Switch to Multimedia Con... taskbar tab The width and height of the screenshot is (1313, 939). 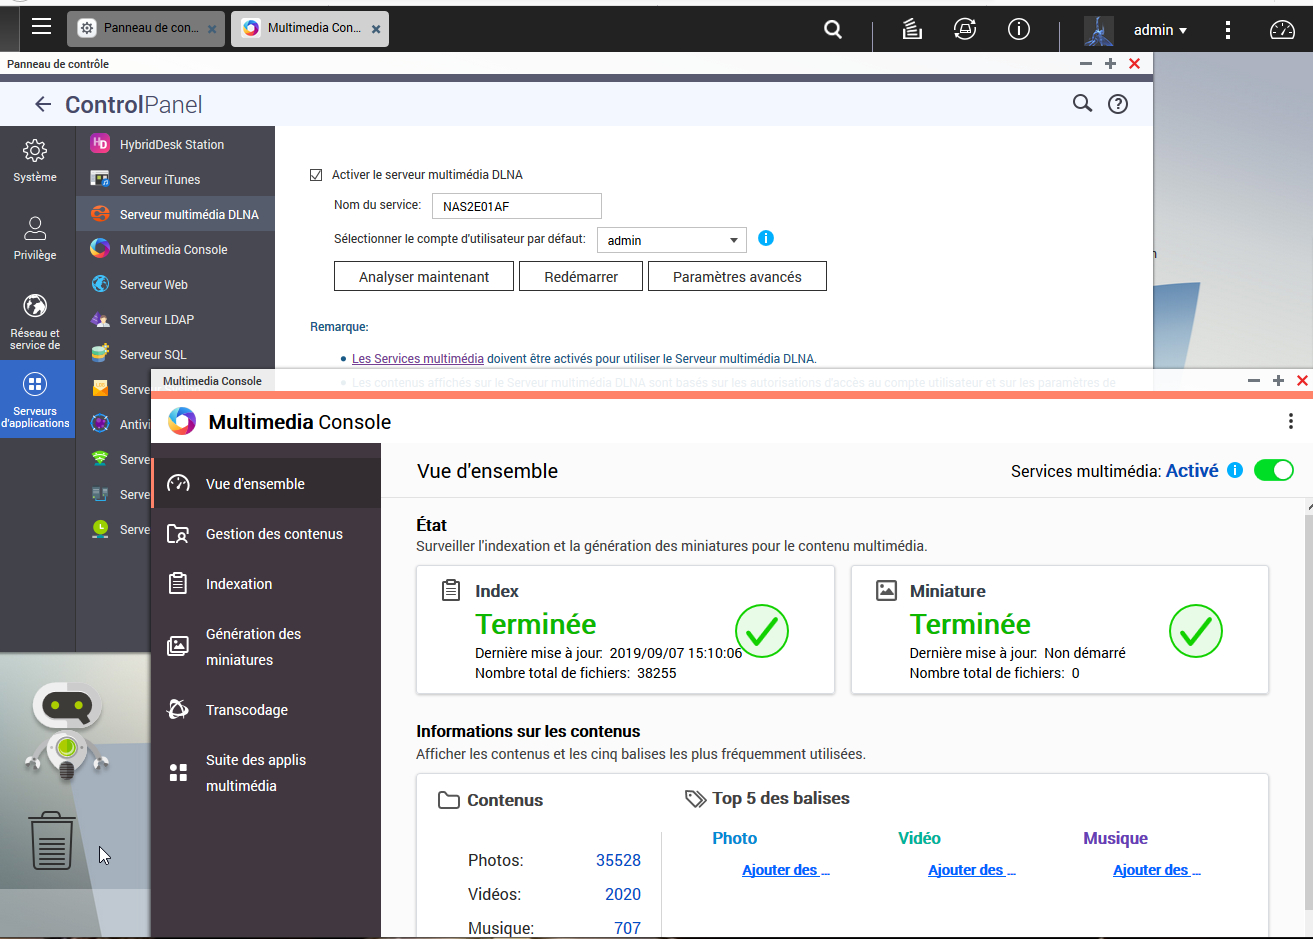tap(309, 29)
